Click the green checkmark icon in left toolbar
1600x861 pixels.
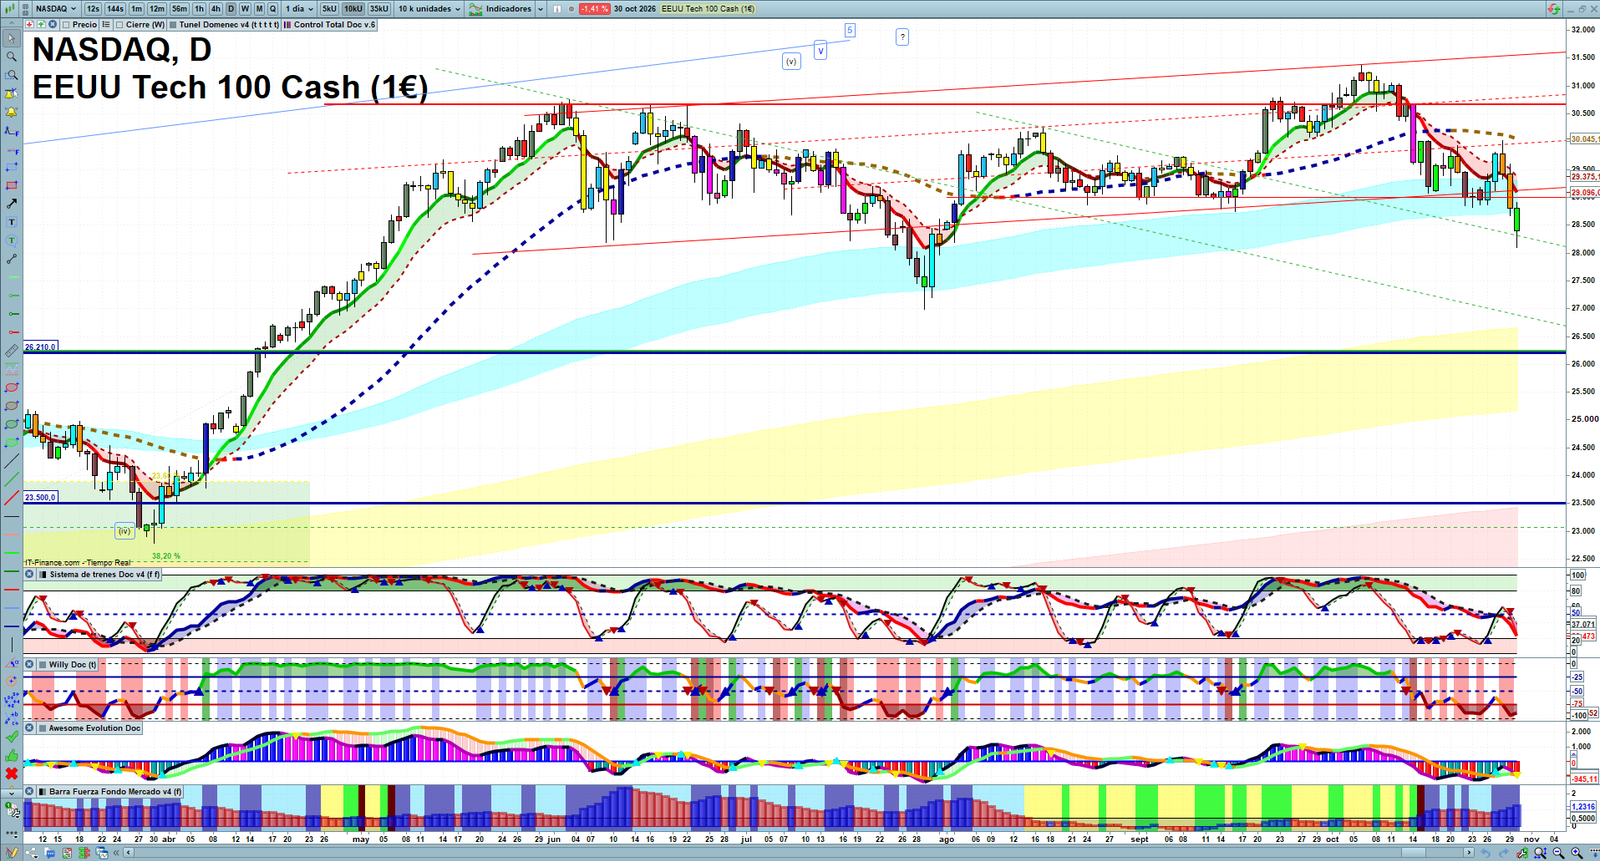point(11,737)
